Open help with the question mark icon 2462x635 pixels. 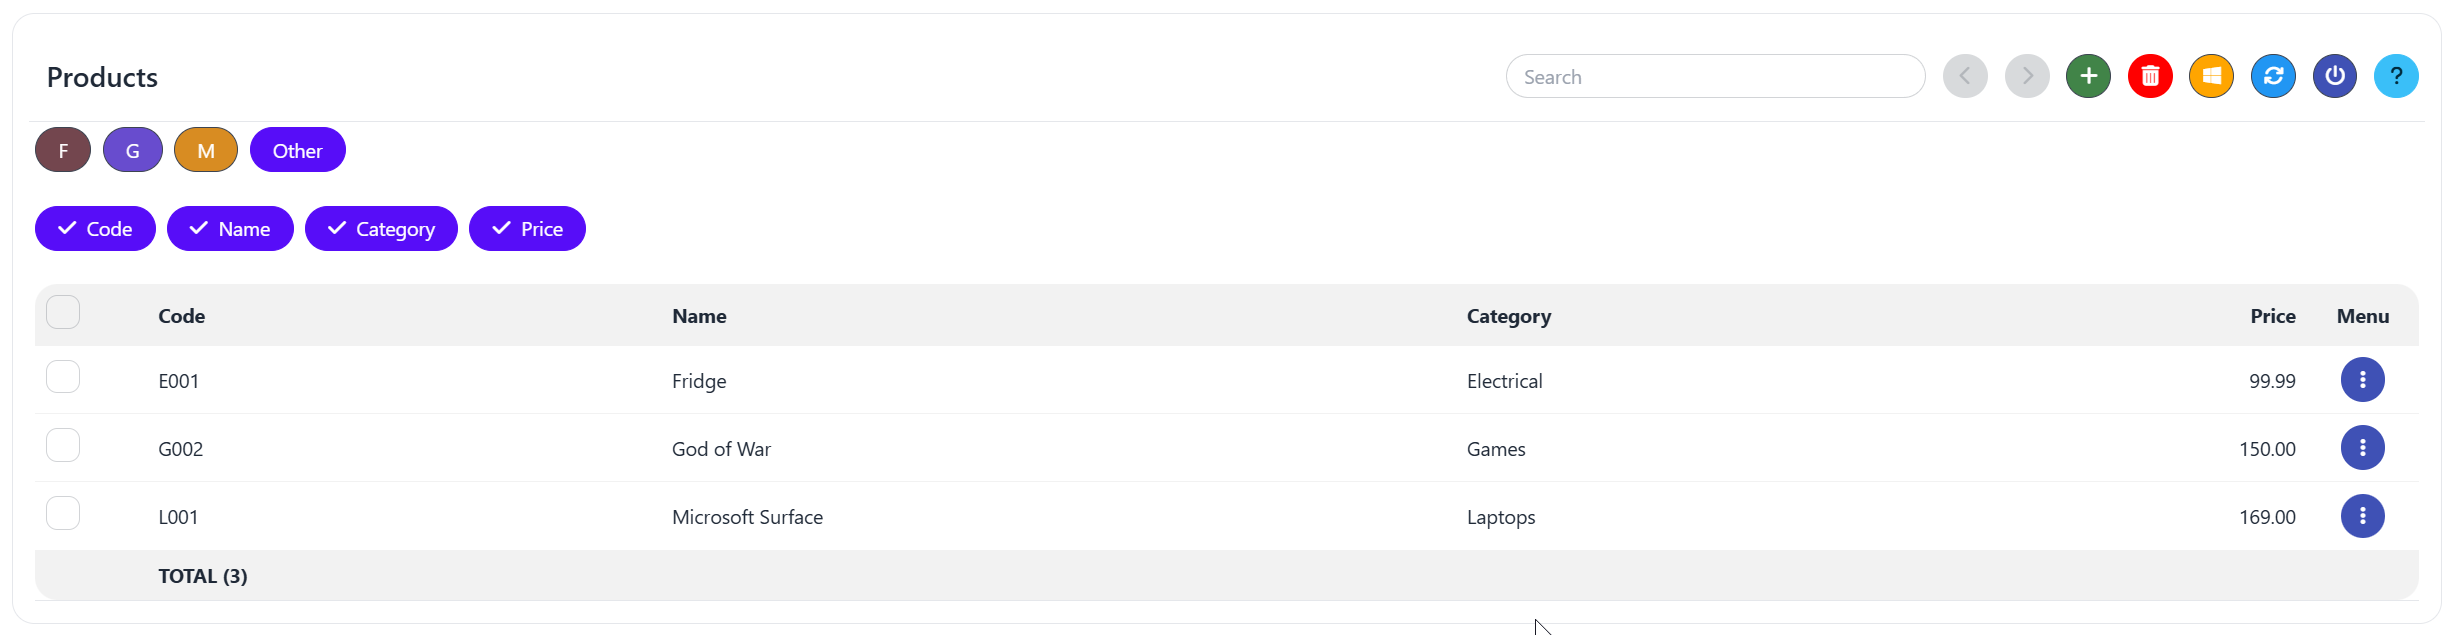point(2396,76)
